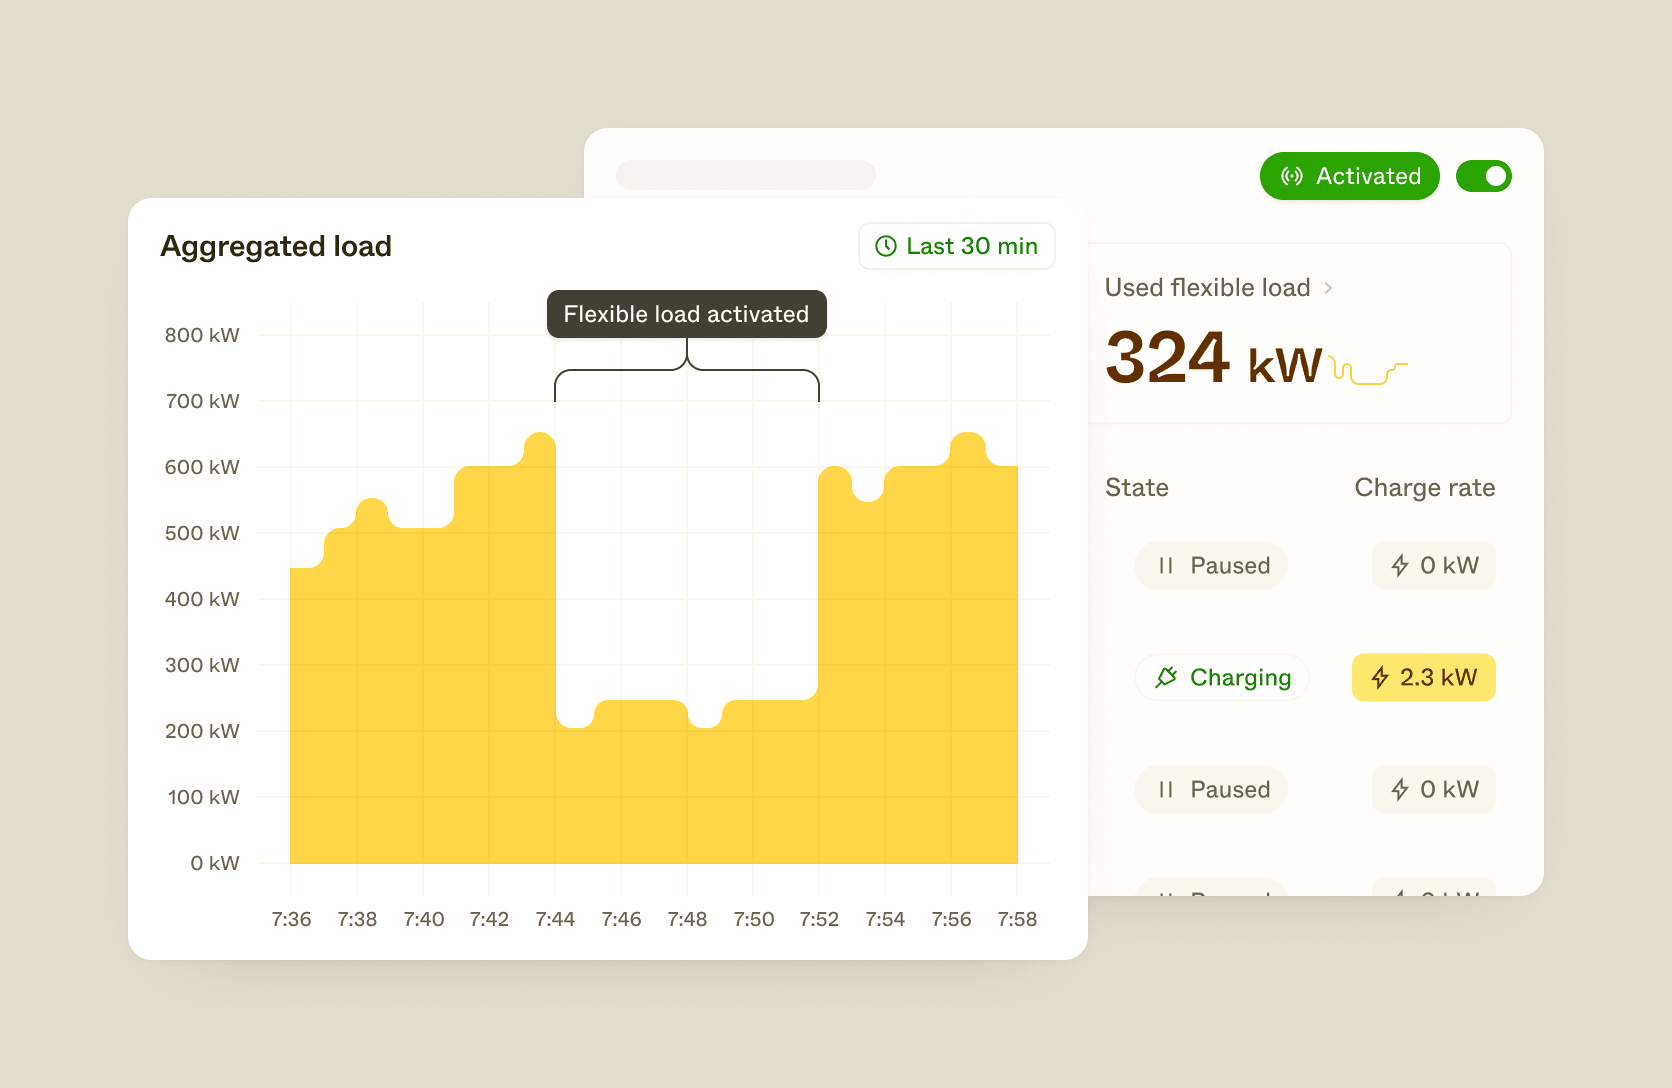Click the Activated status button

[x=1350, y=176]
